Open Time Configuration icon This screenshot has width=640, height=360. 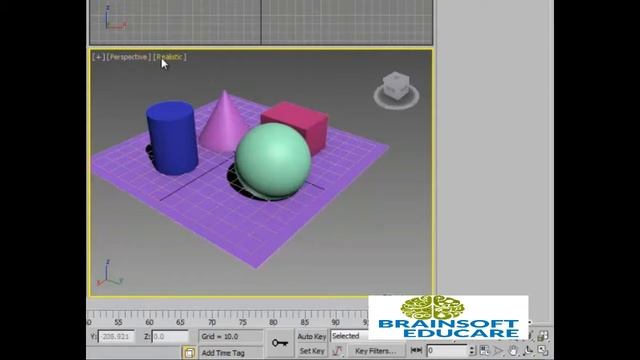click(x=484, y=350)
